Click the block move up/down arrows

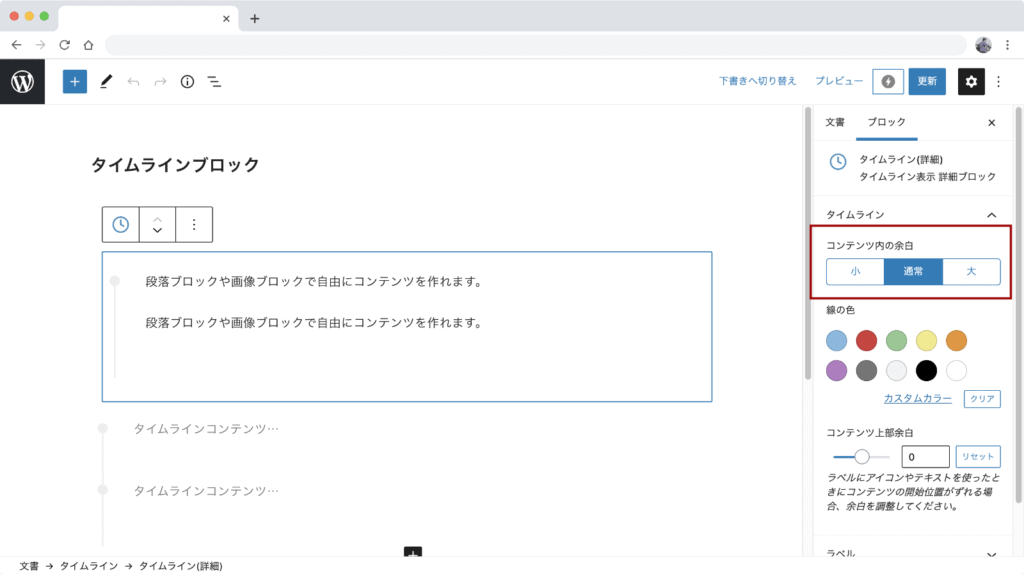(157, 225)
